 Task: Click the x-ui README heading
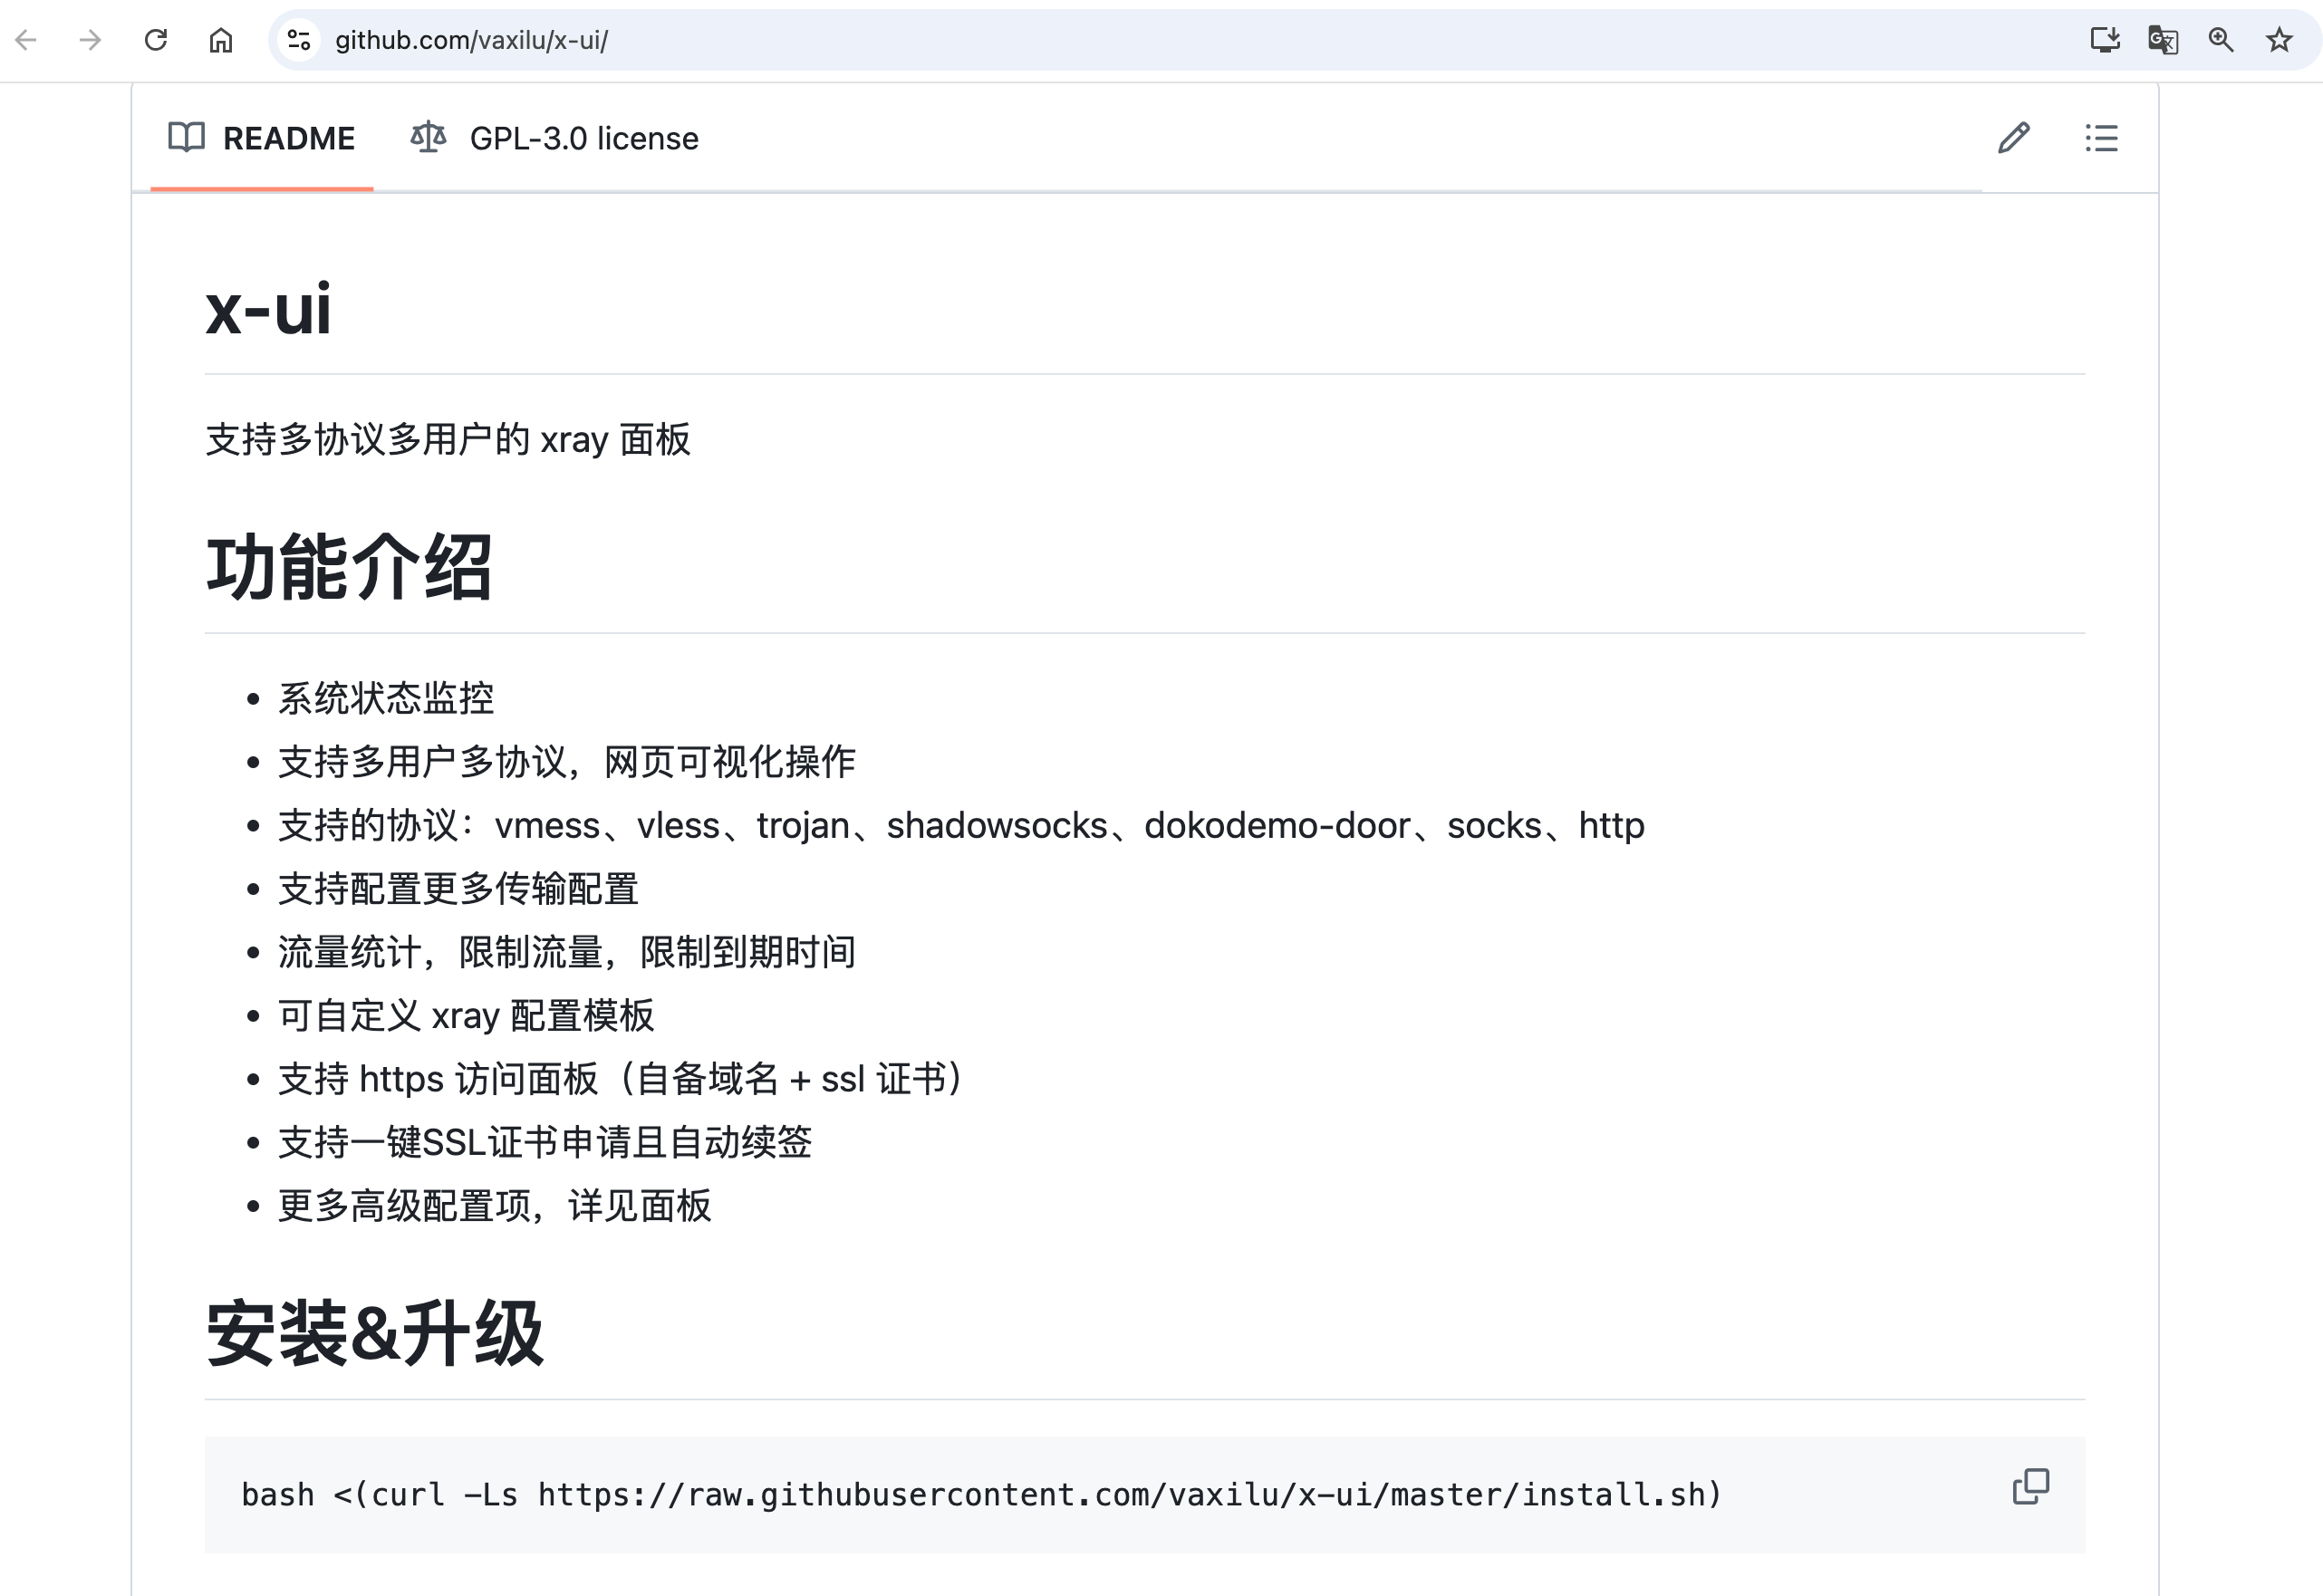[x=268, y=309]
